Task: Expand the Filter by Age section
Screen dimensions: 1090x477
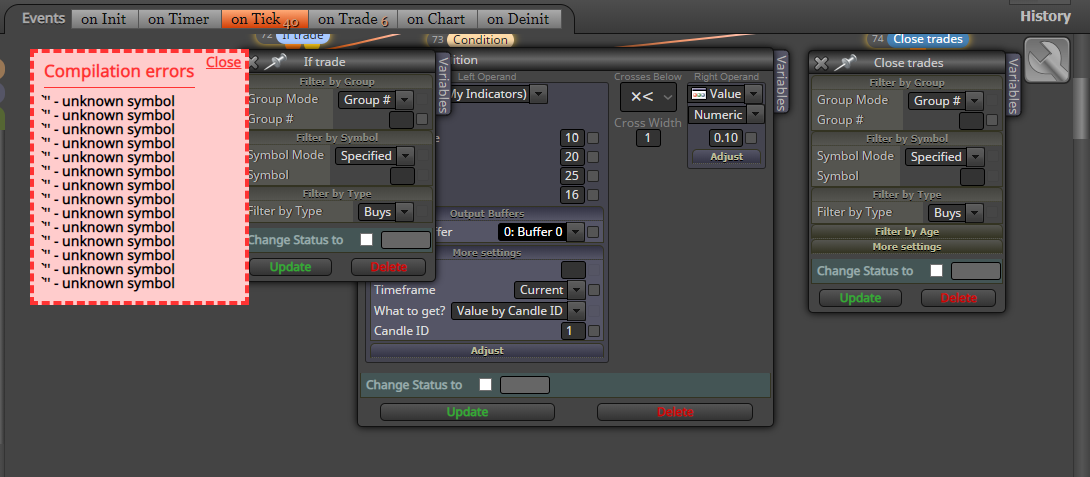Action: click(x=906, y=232)
